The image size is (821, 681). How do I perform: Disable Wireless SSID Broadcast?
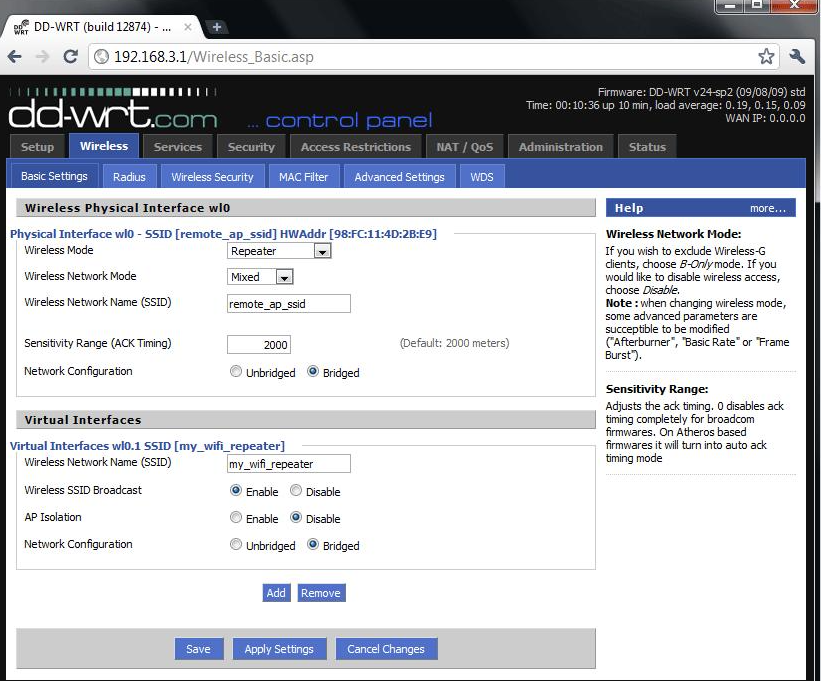[x=296, y=490]
